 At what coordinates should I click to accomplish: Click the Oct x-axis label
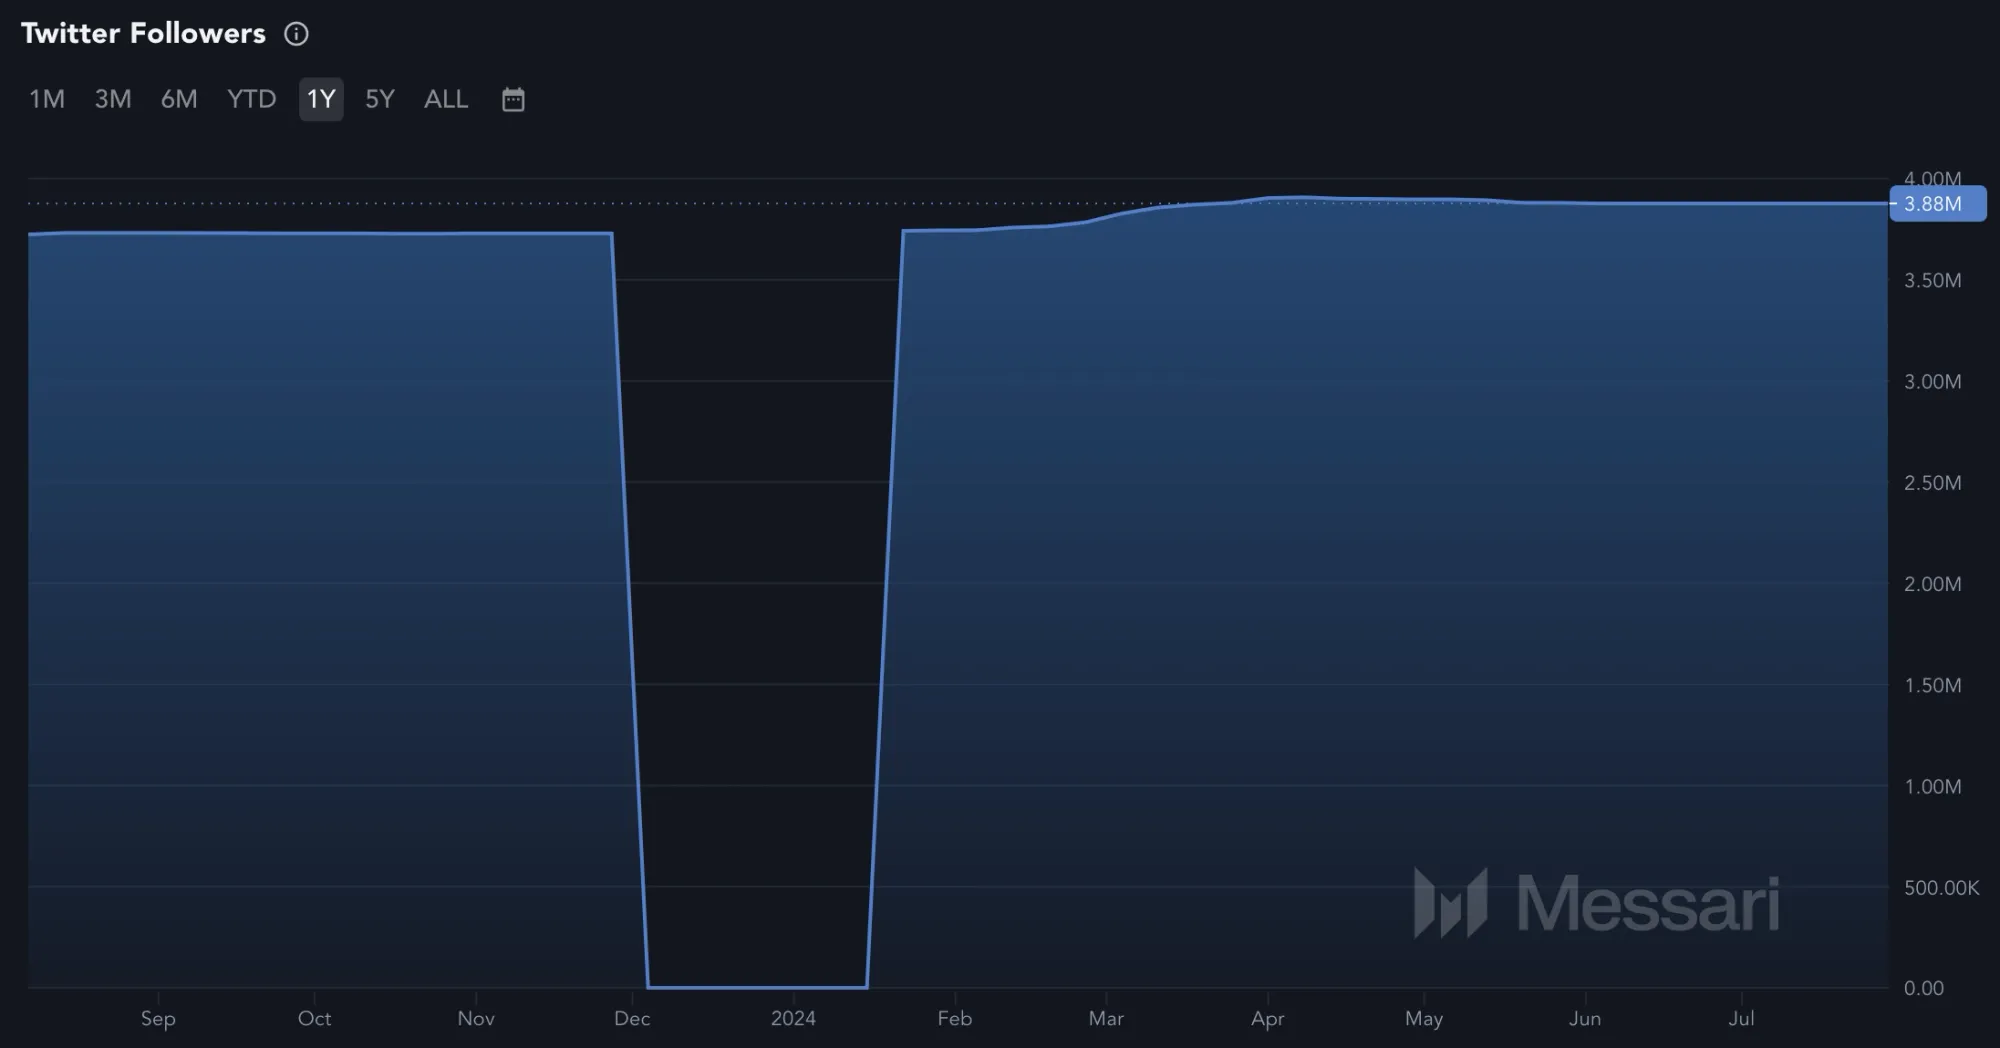pyautogui.click(x=314, y=1018)
